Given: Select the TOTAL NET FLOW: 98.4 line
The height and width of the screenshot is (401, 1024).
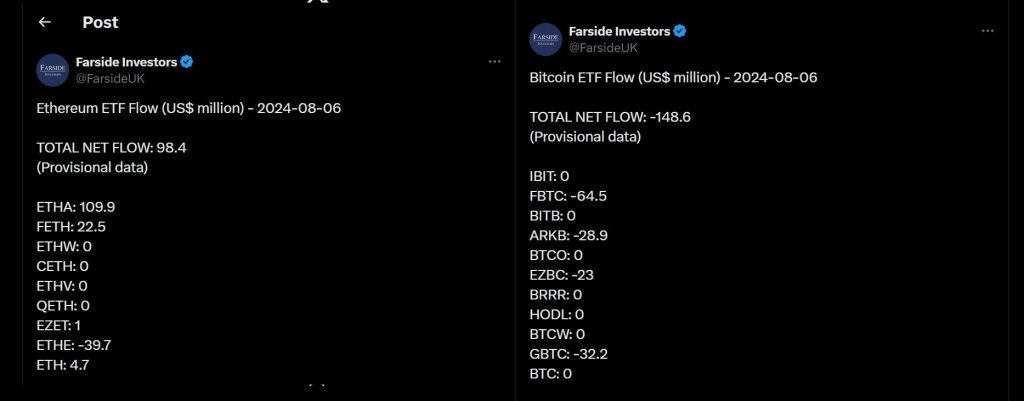Looking at the screenshot, I should coord(112,148).
